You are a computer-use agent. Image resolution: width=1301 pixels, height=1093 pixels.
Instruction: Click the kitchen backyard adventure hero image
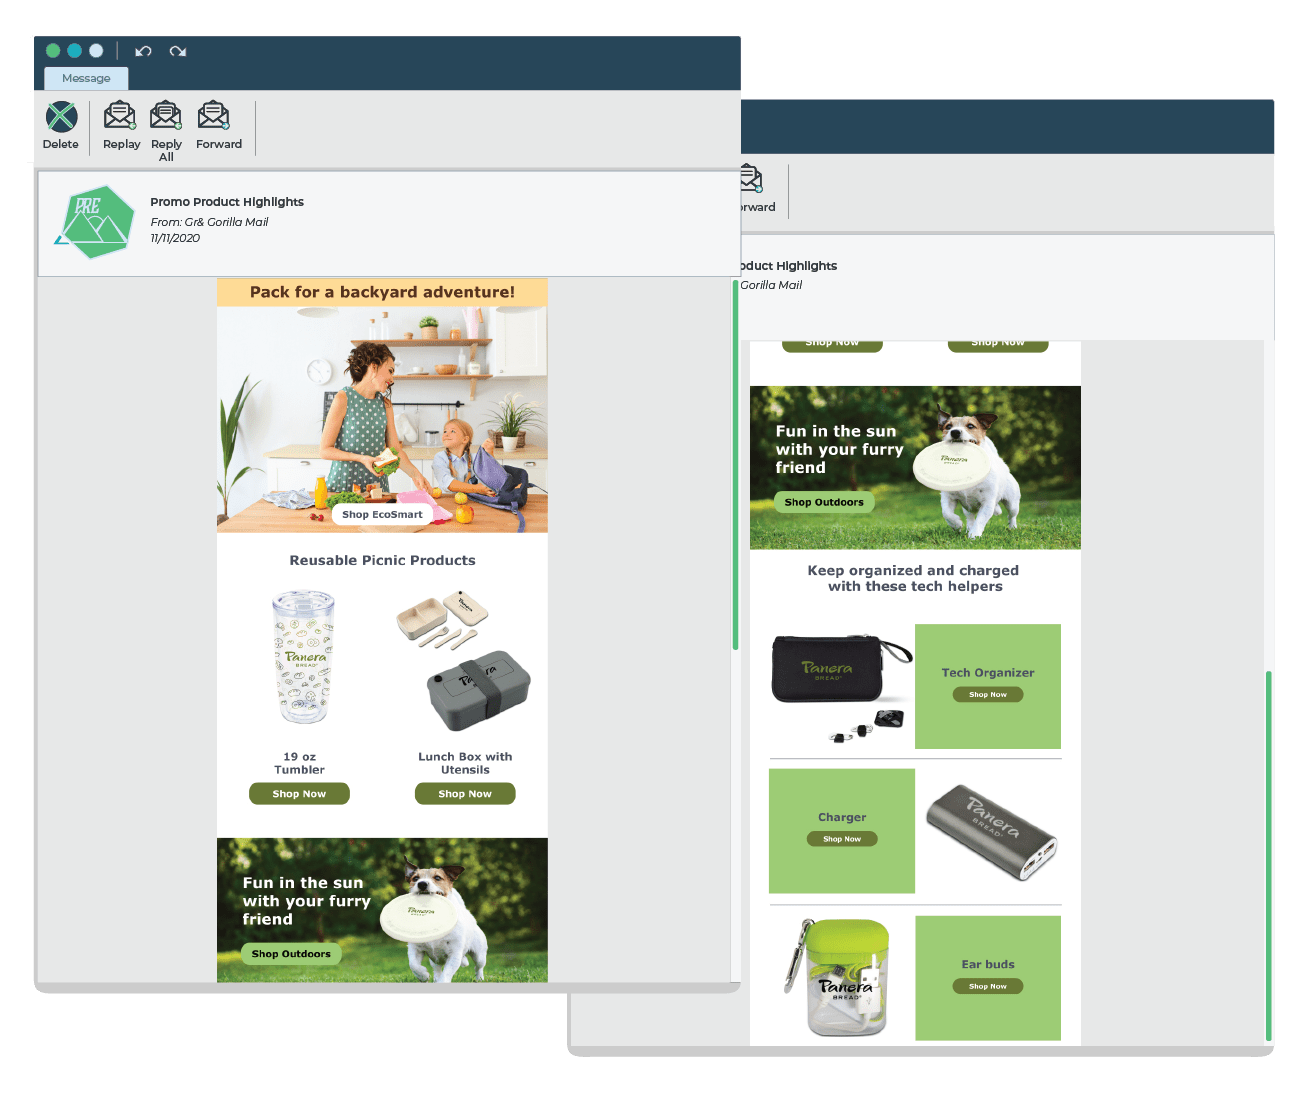[382, 419]
